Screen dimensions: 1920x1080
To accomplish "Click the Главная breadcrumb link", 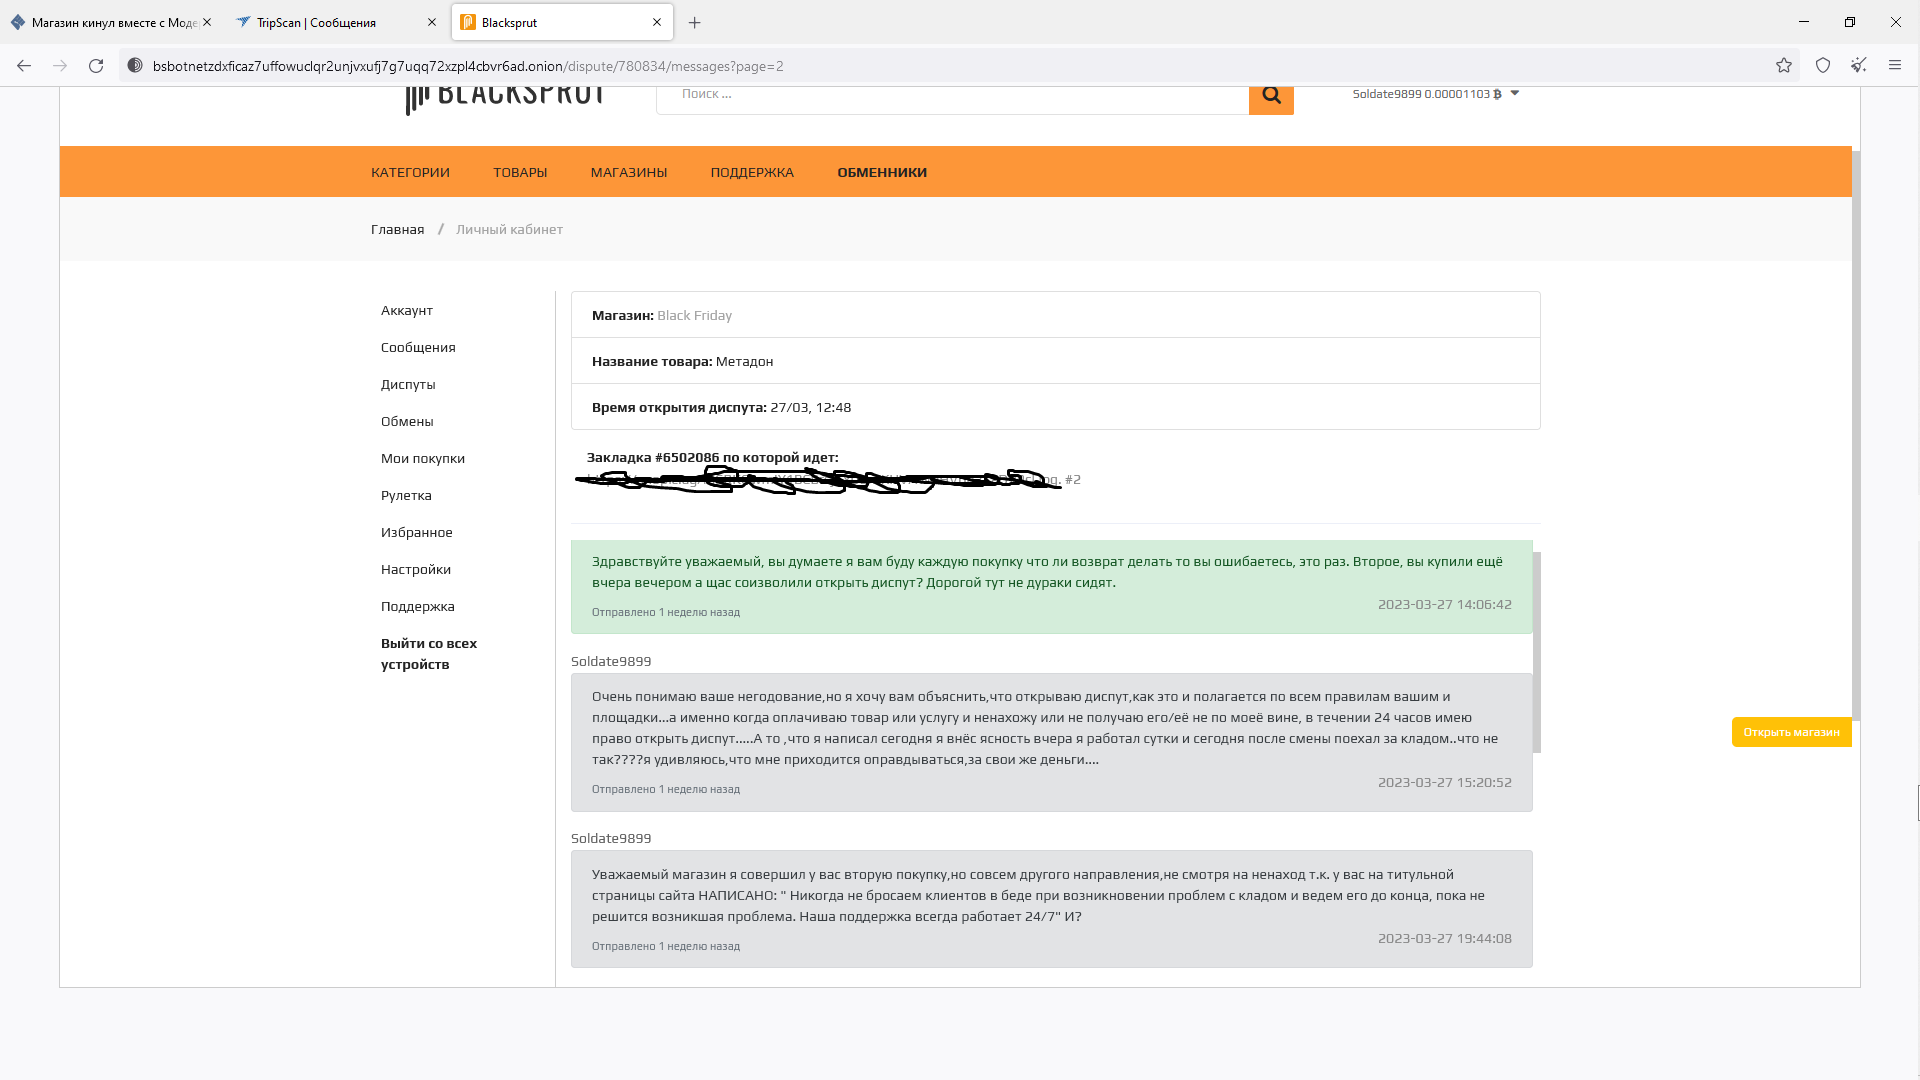I will (397, 229).
